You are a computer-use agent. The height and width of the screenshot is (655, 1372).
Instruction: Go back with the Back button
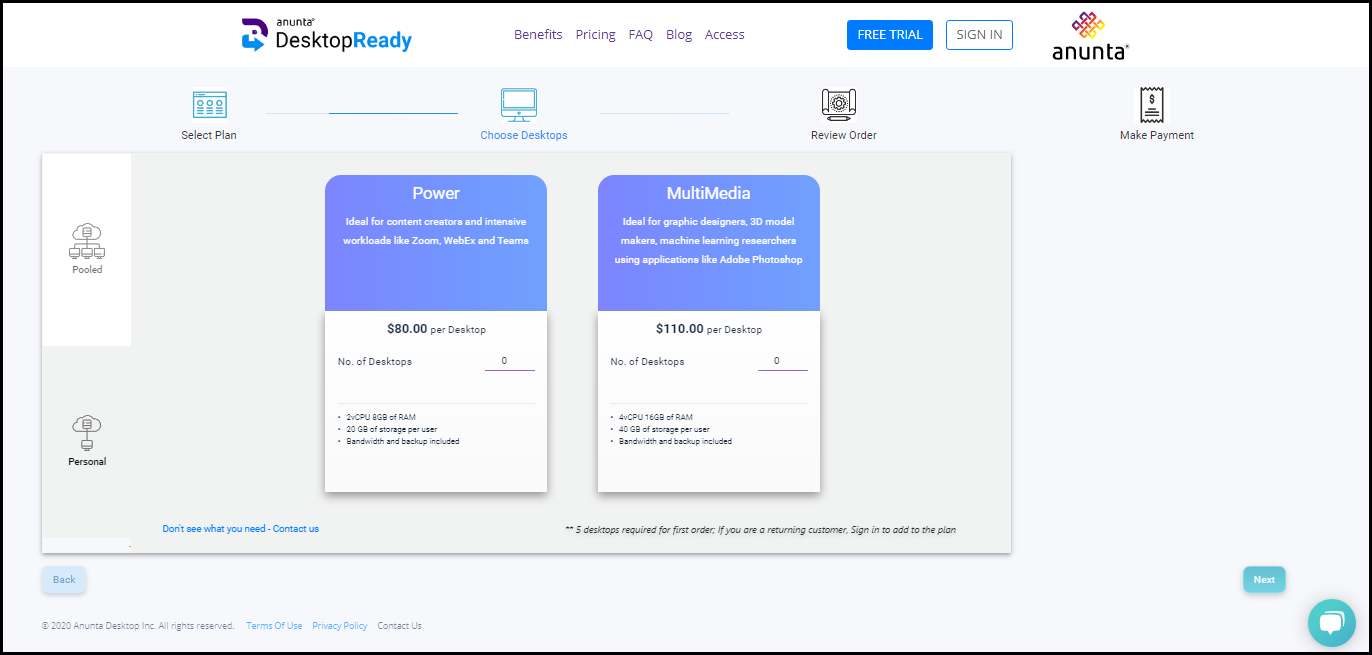(x=64, y=580)
